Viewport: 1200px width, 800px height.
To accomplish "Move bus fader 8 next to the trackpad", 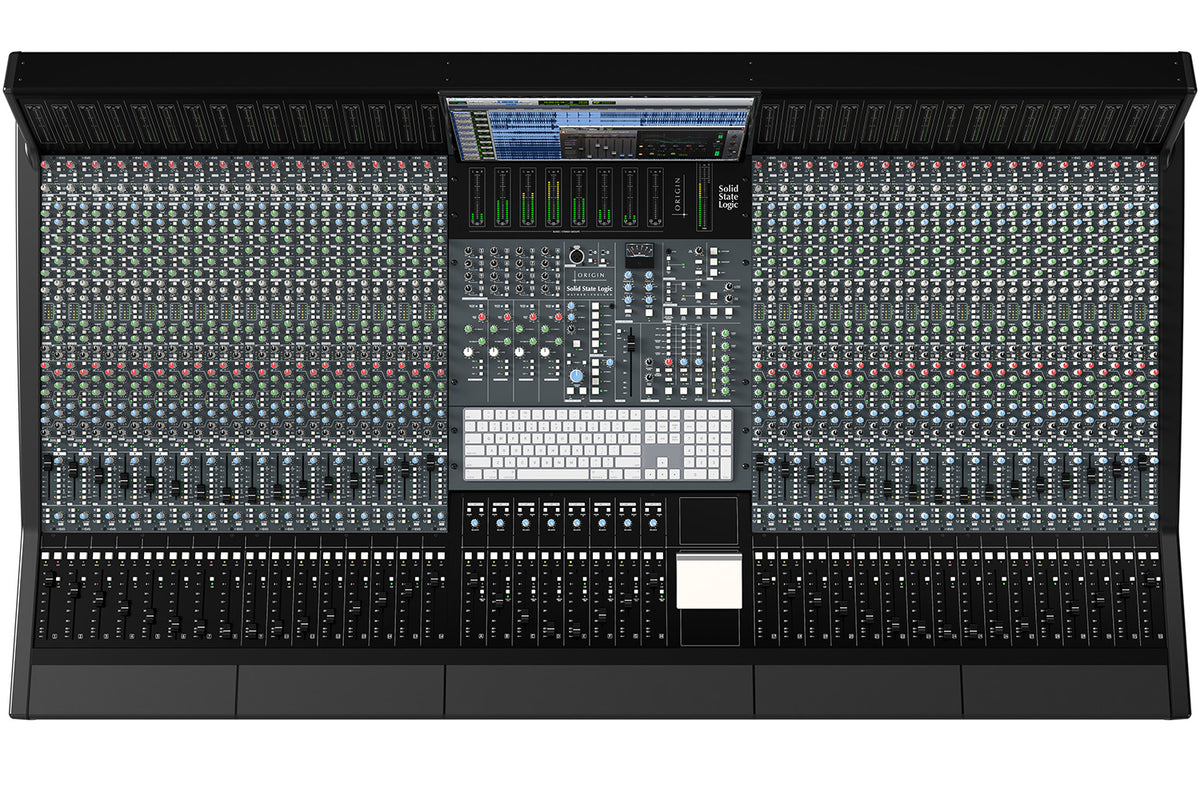I will pyautogui.click(x=653, y=581).
